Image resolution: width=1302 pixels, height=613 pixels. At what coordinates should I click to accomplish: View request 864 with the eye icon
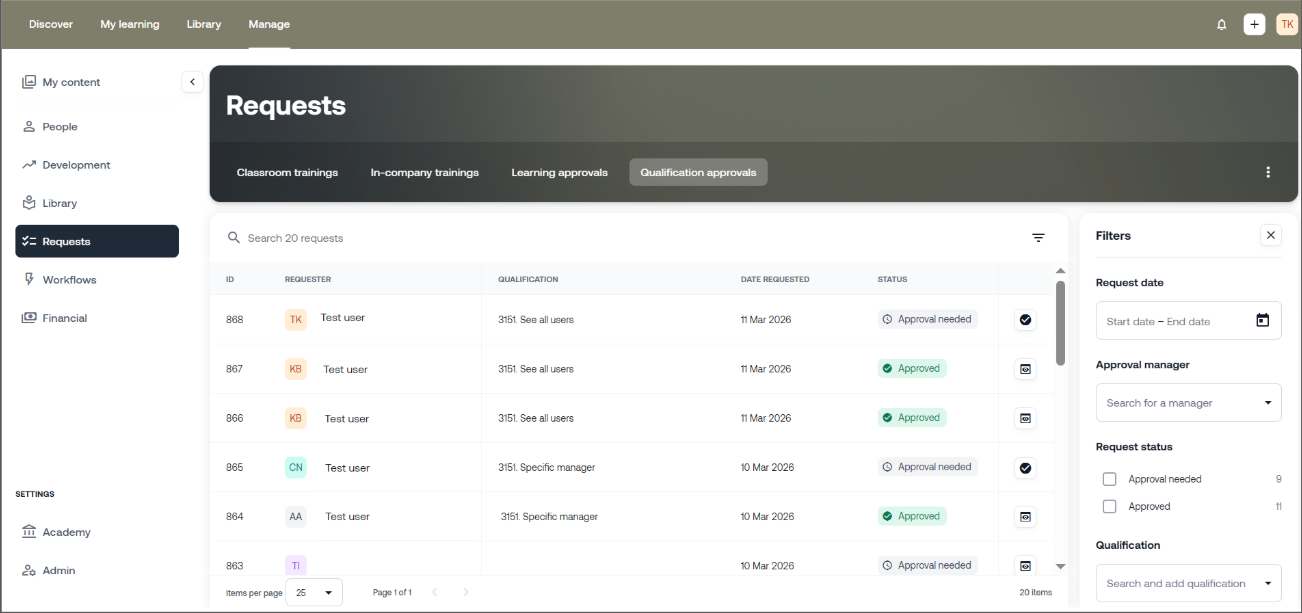coord(1025,516)
